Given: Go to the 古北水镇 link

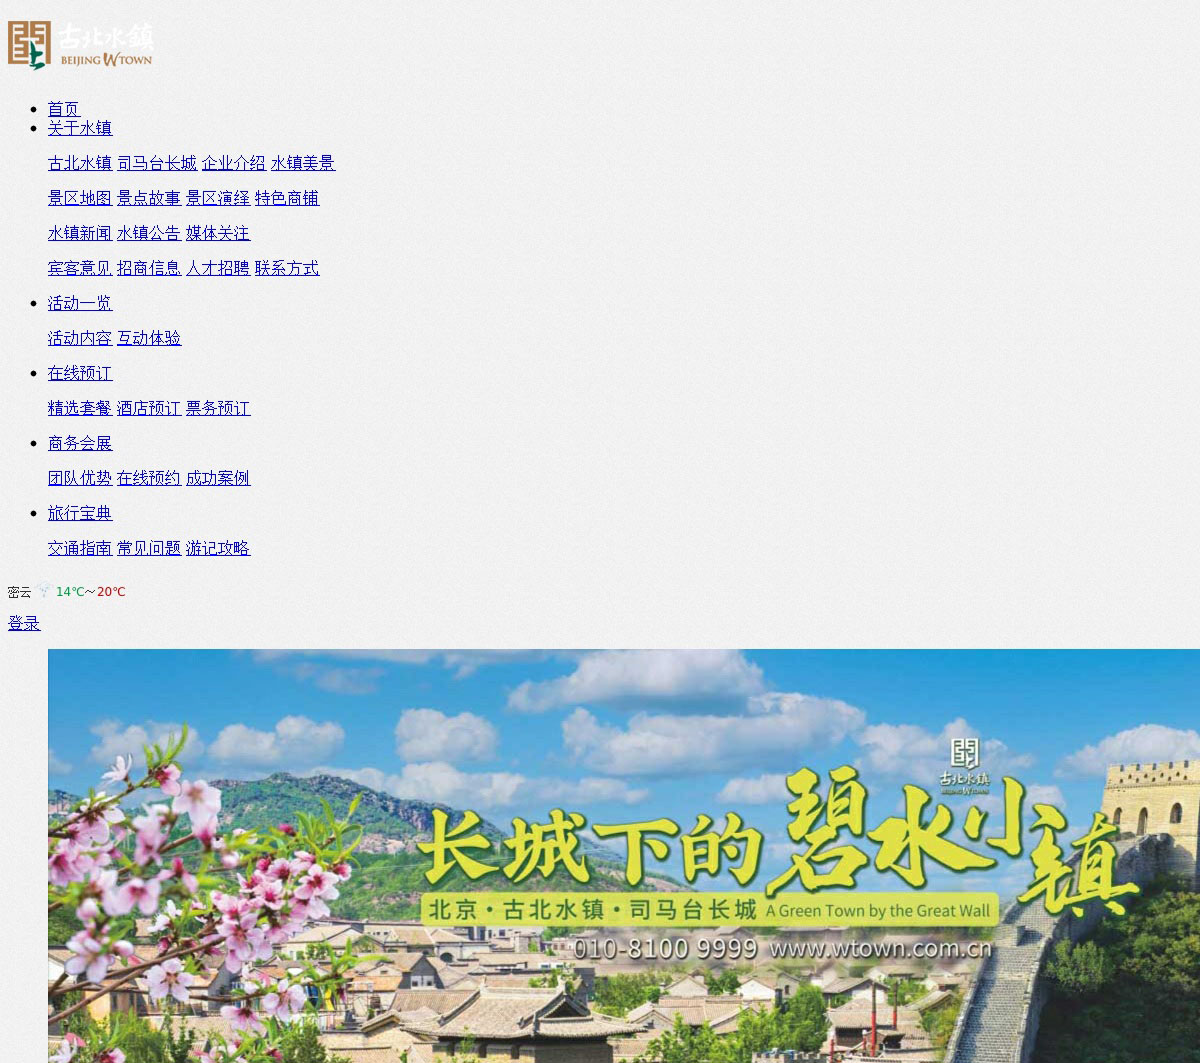Looking at the screenshot, I should tap(80, 163).
